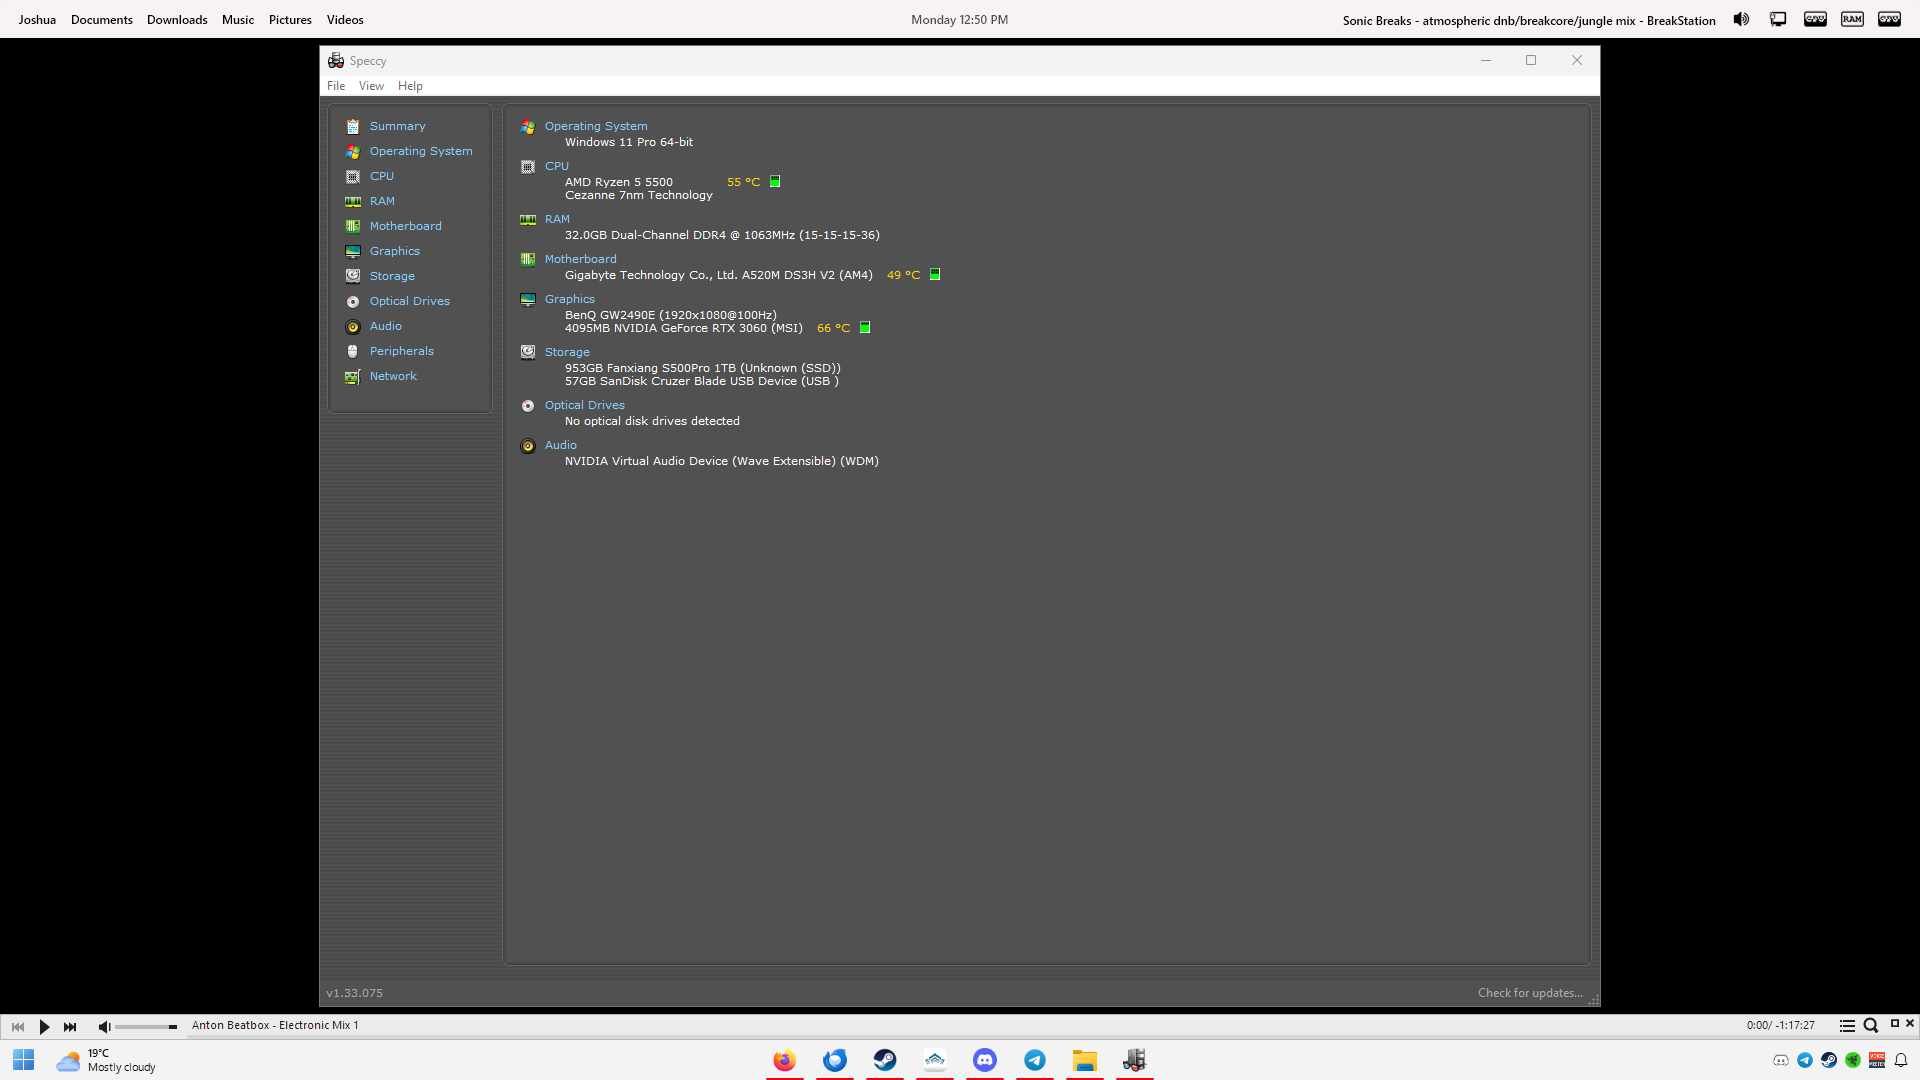Open the Joshua user folder in top bar
This screenshot has width=1920, height=1080.
[37, 20]
